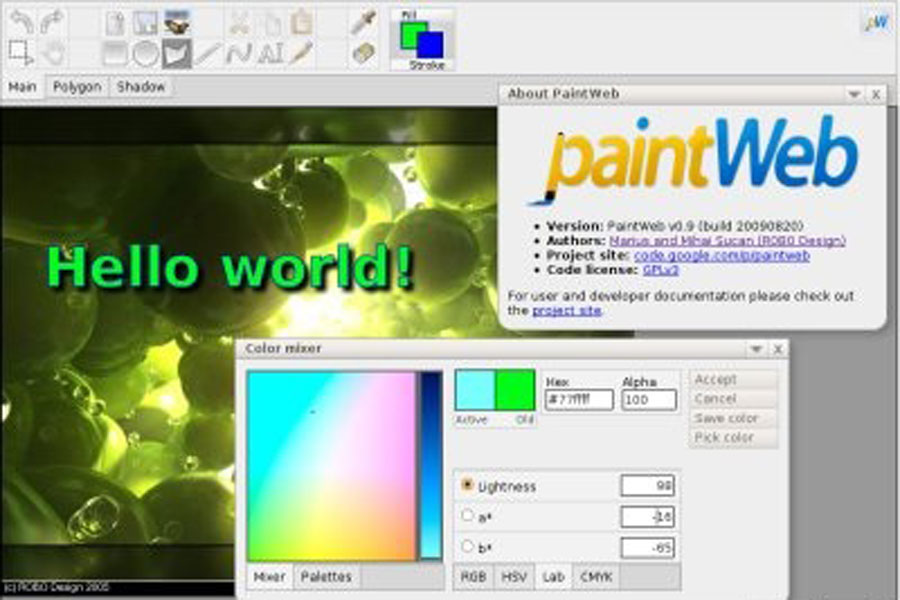Screen dimensions: 900x600
Task: Open the Shadow tab
Action: (141, 87)
